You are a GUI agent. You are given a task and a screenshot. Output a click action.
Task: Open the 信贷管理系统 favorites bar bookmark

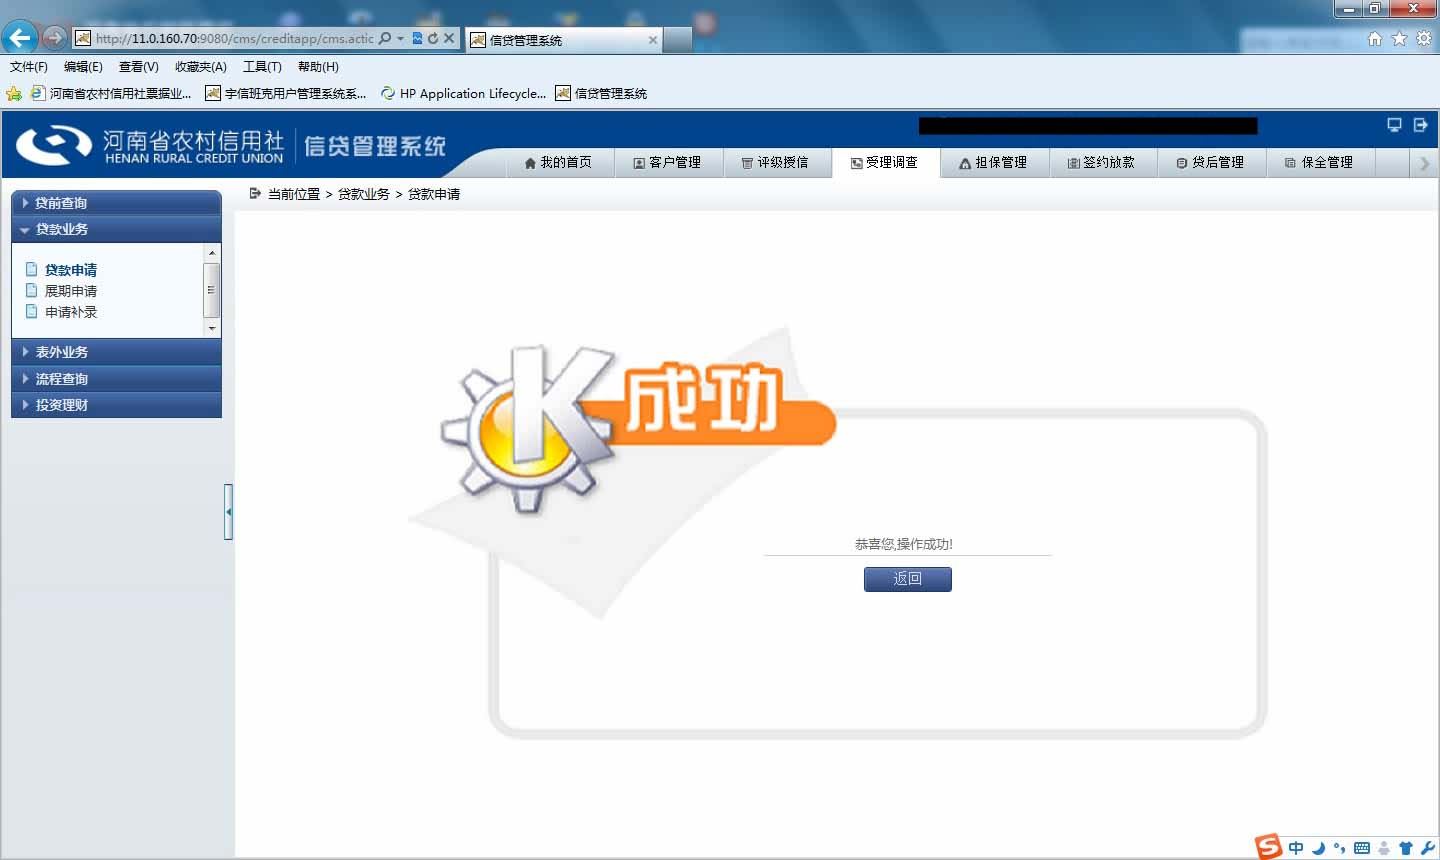click(x=601, y=93)
